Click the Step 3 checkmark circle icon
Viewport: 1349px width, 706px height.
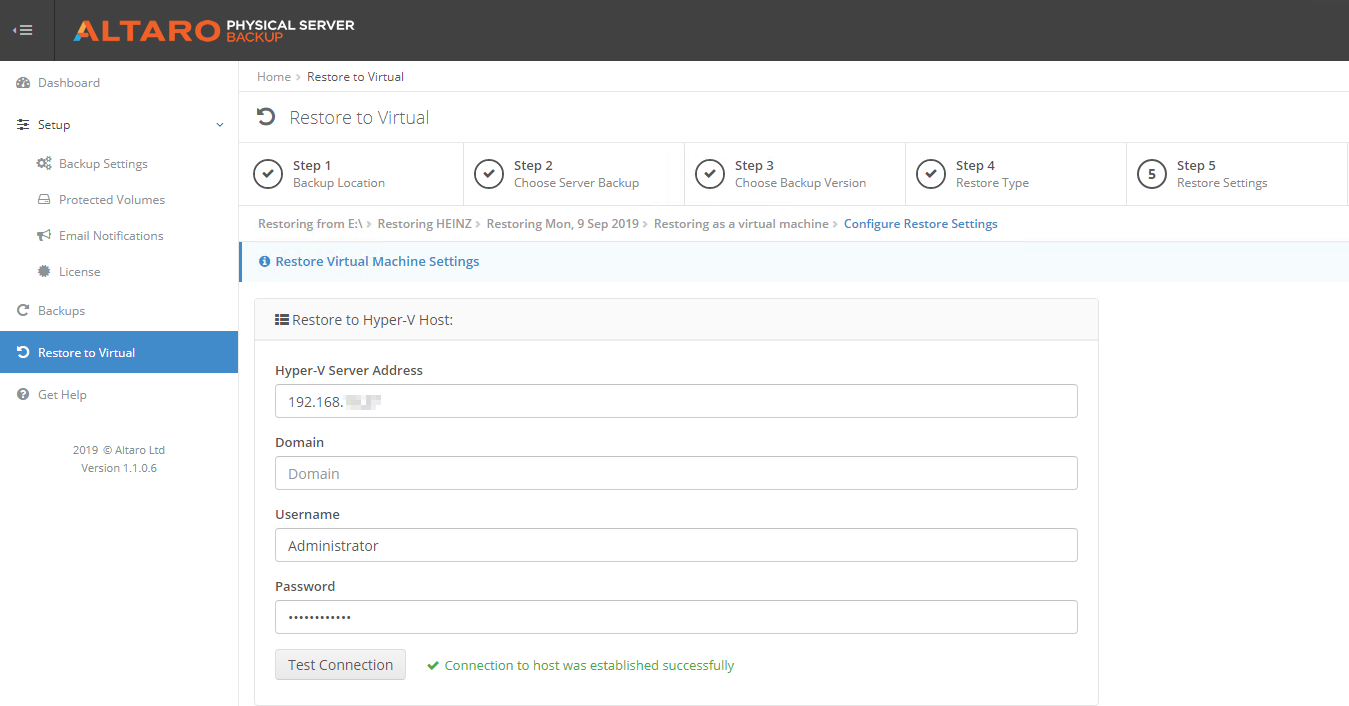point(710,174)
